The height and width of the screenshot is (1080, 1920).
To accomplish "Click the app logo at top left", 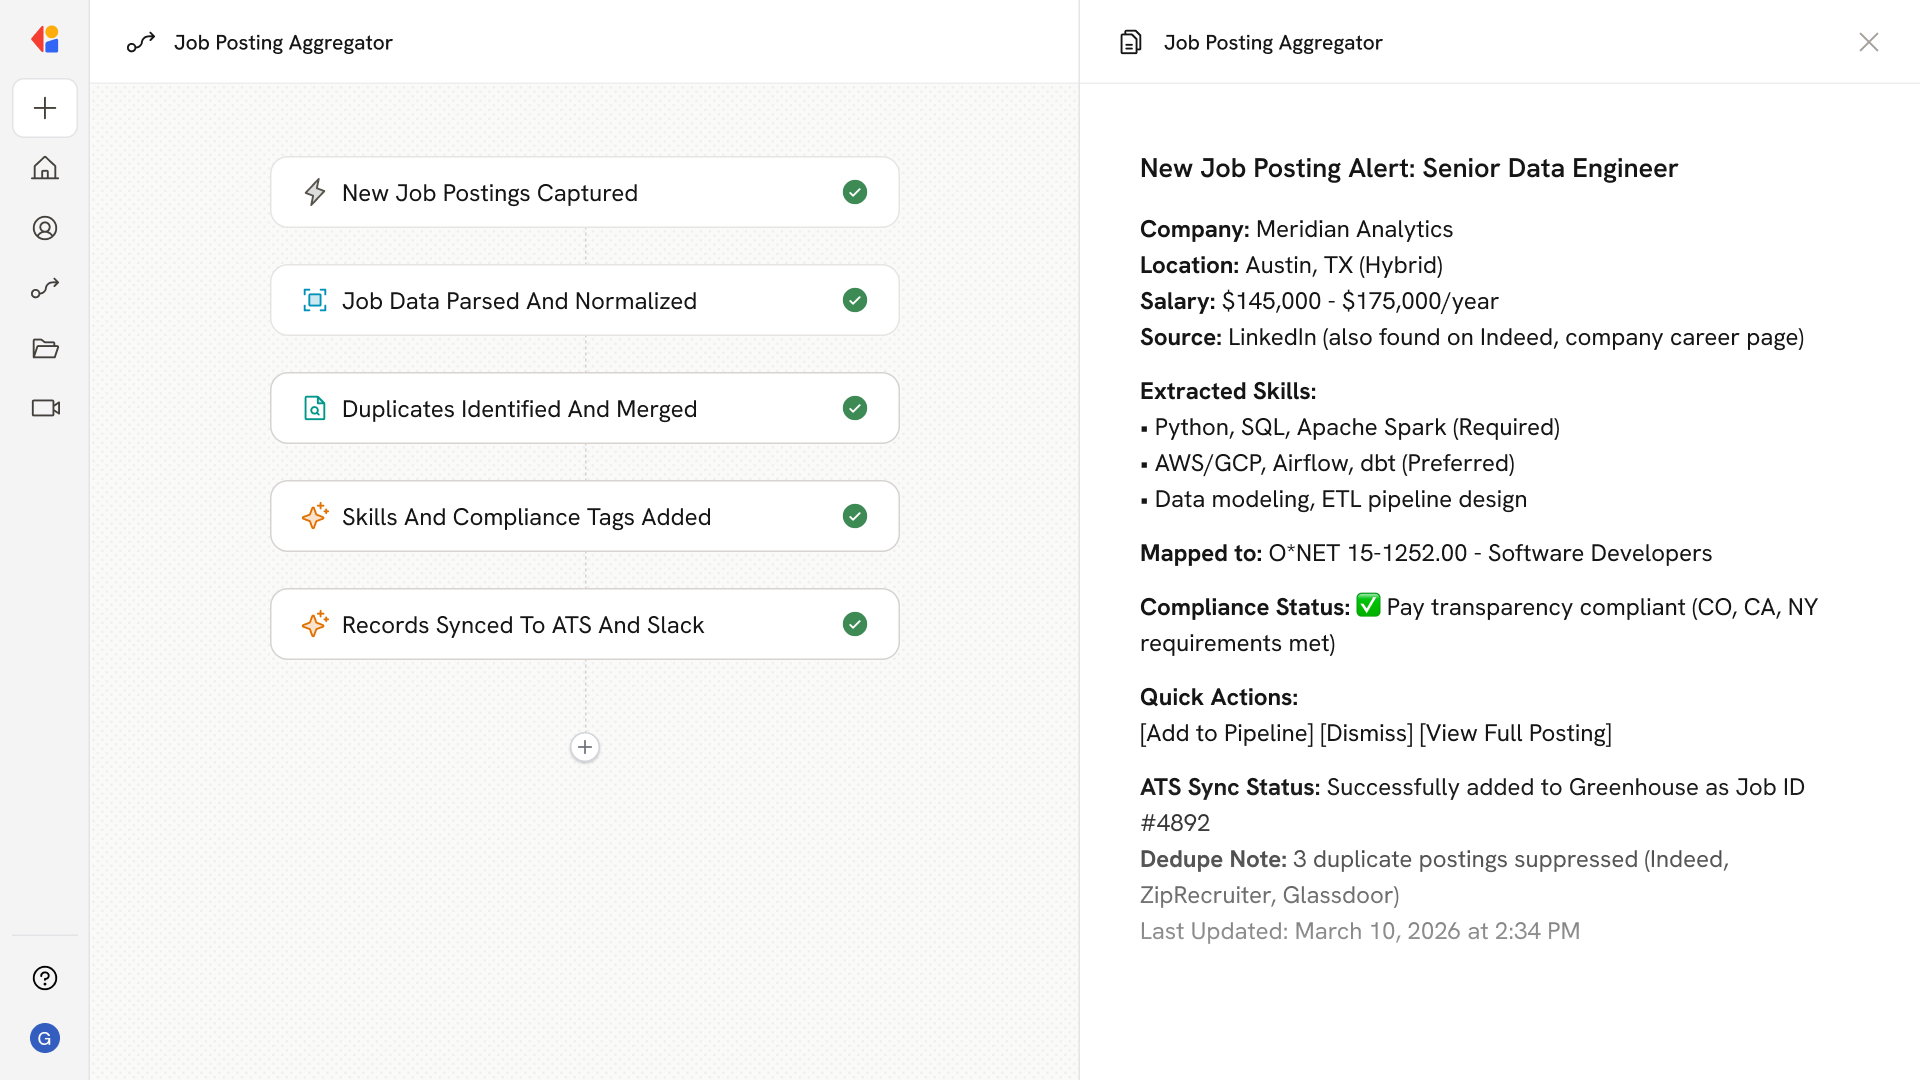I will point(45,40).
